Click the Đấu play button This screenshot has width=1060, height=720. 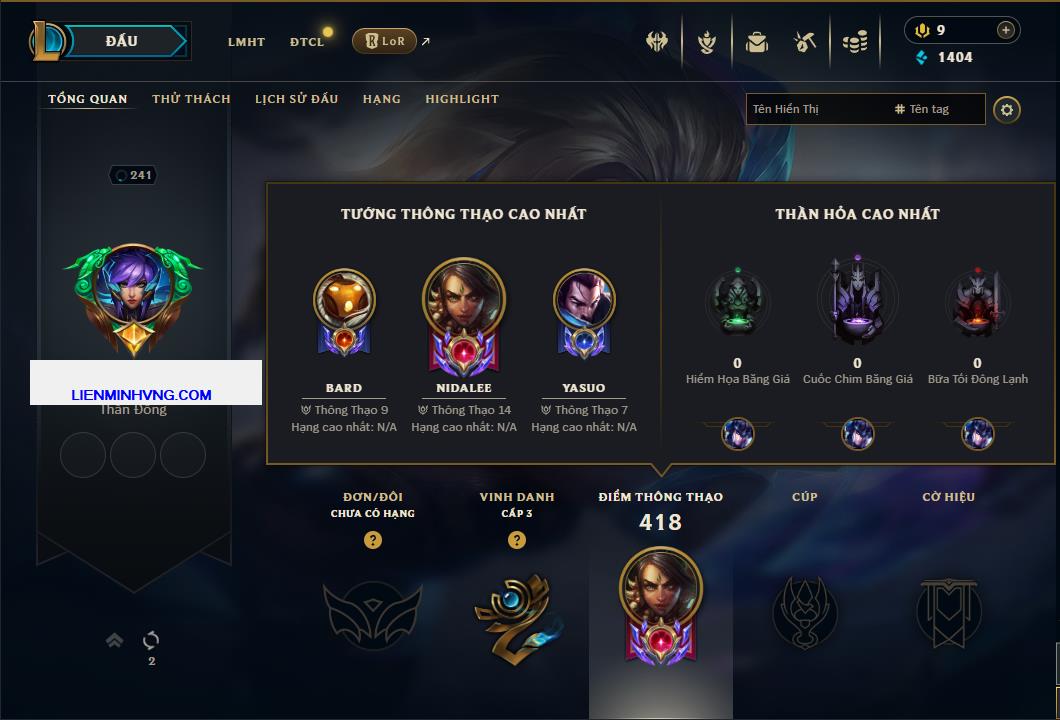click(x=122, y=41)
